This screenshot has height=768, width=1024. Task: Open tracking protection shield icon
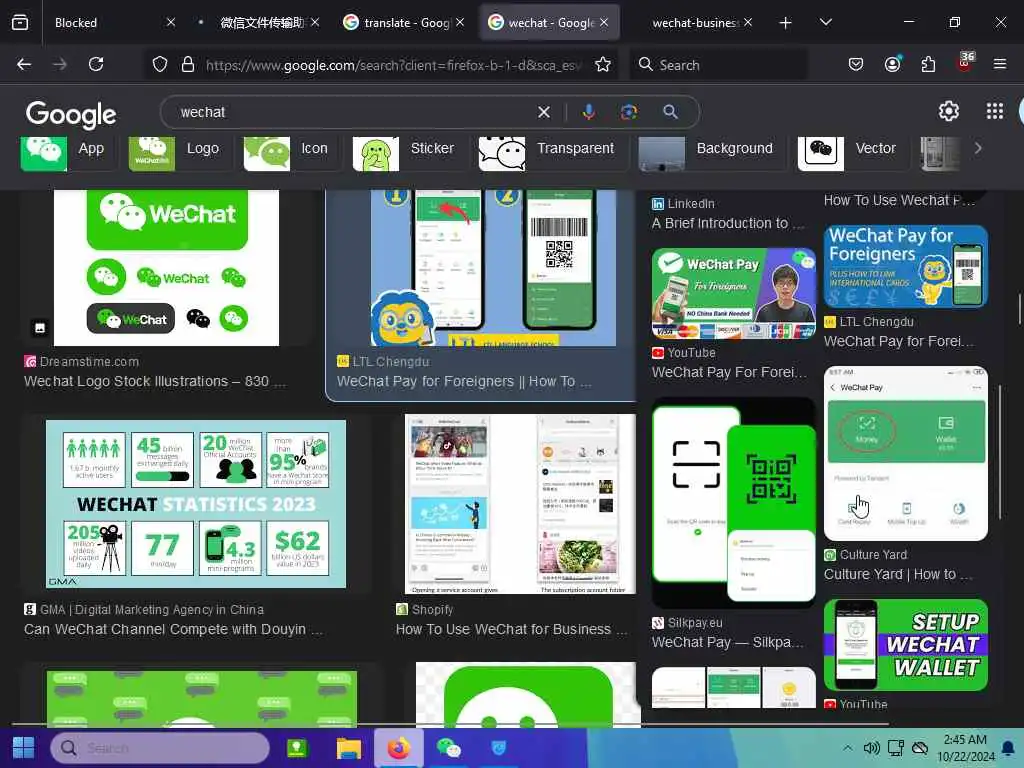tap(160, 64)
